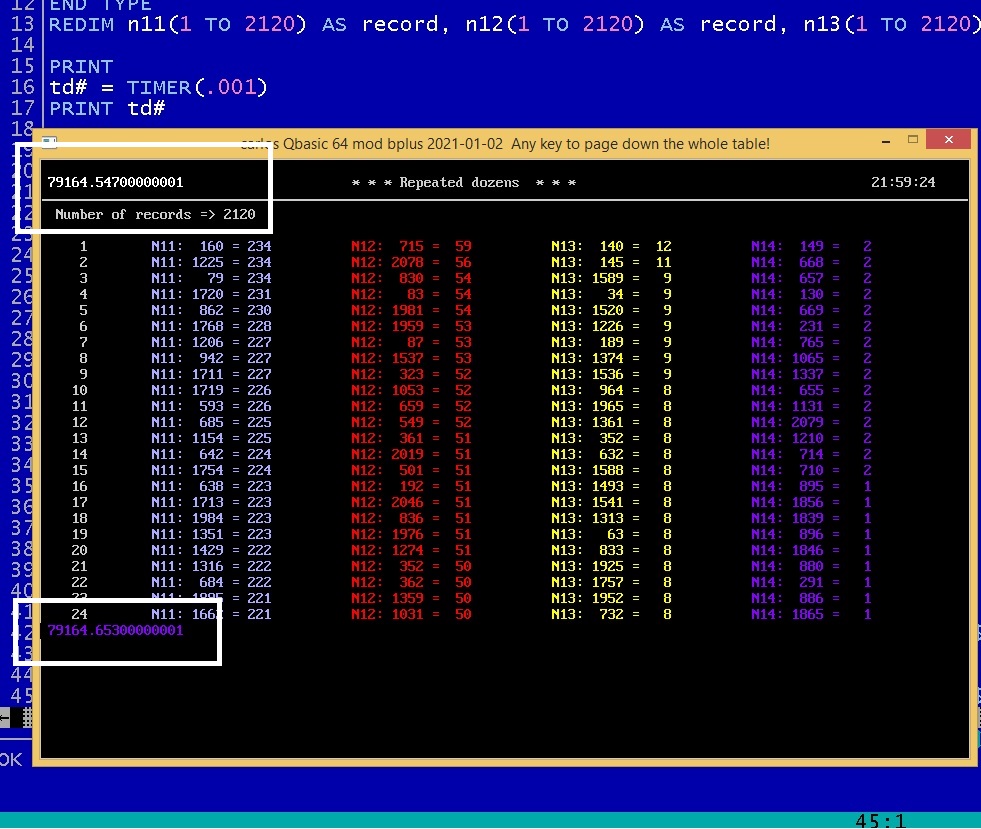Close the Qbasic 64 output window

[946, 140]
